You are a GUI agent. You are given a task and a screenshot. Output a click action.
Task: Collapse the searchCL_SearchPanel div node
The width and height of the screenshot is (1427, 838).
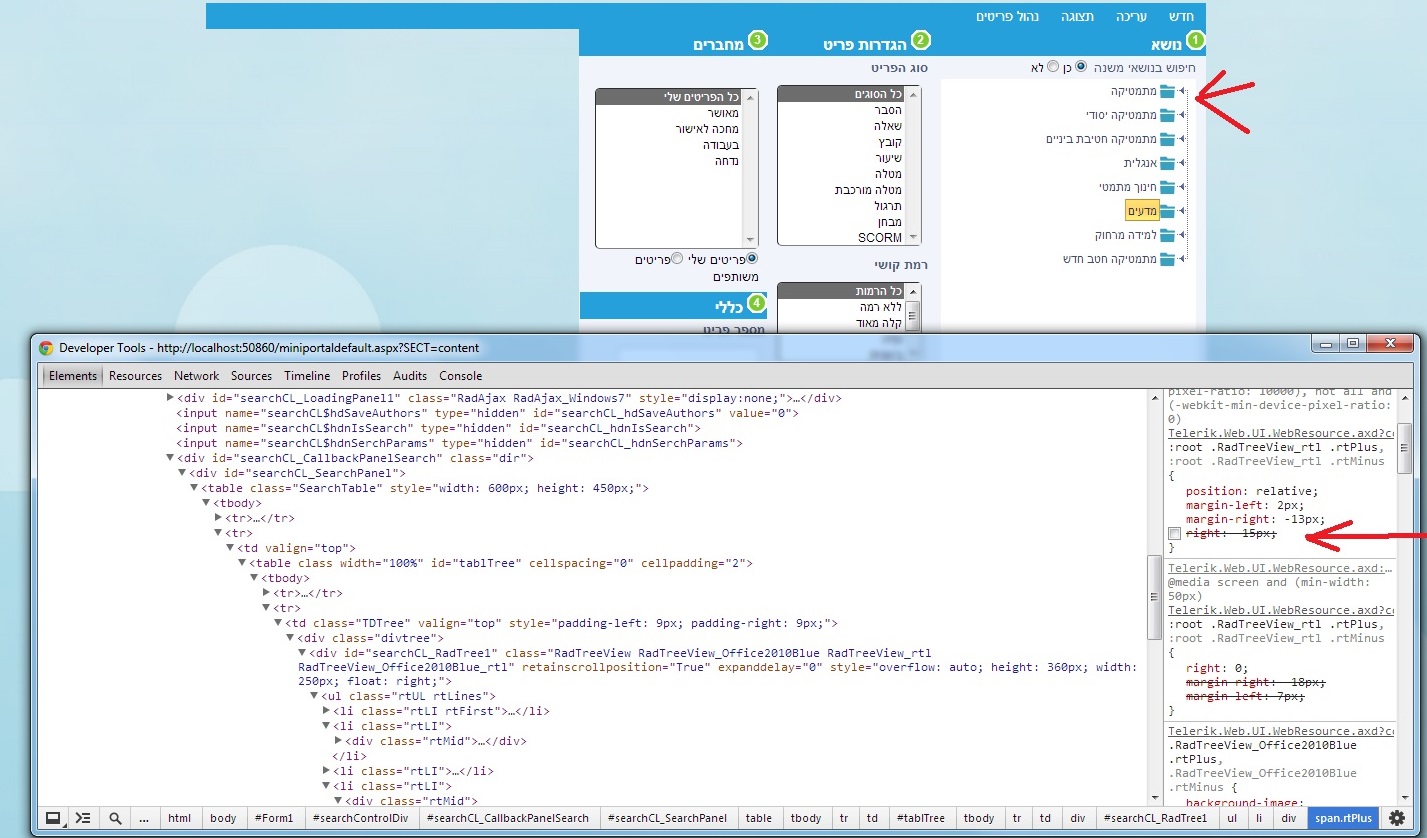click(182, 473)
